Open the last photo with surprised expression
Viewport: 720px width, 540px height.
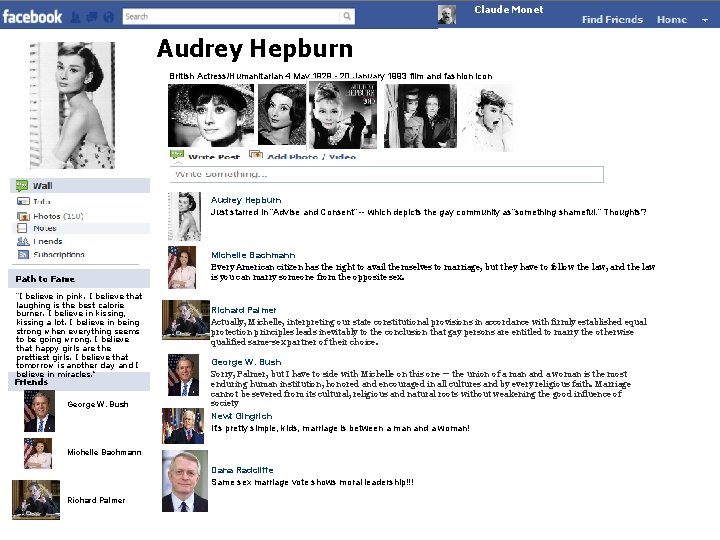pos(488,118)
